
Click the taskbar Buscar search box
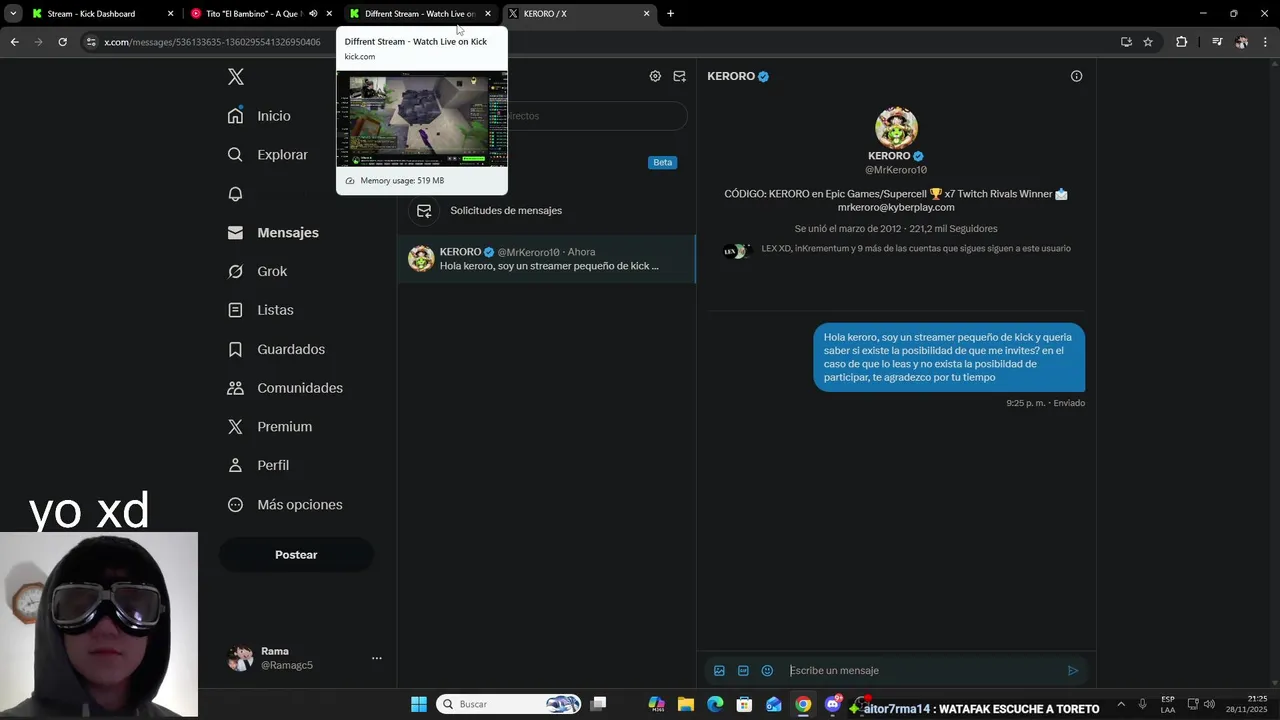tap(509, 704)
